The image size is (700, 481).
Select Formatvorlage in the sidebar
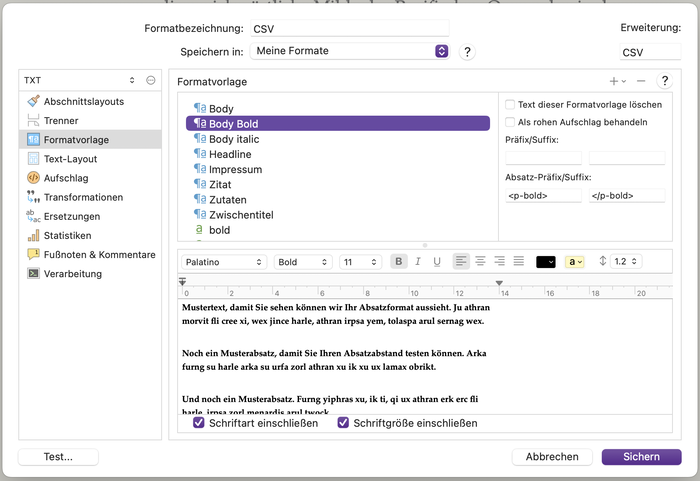[x=90, y=140]
